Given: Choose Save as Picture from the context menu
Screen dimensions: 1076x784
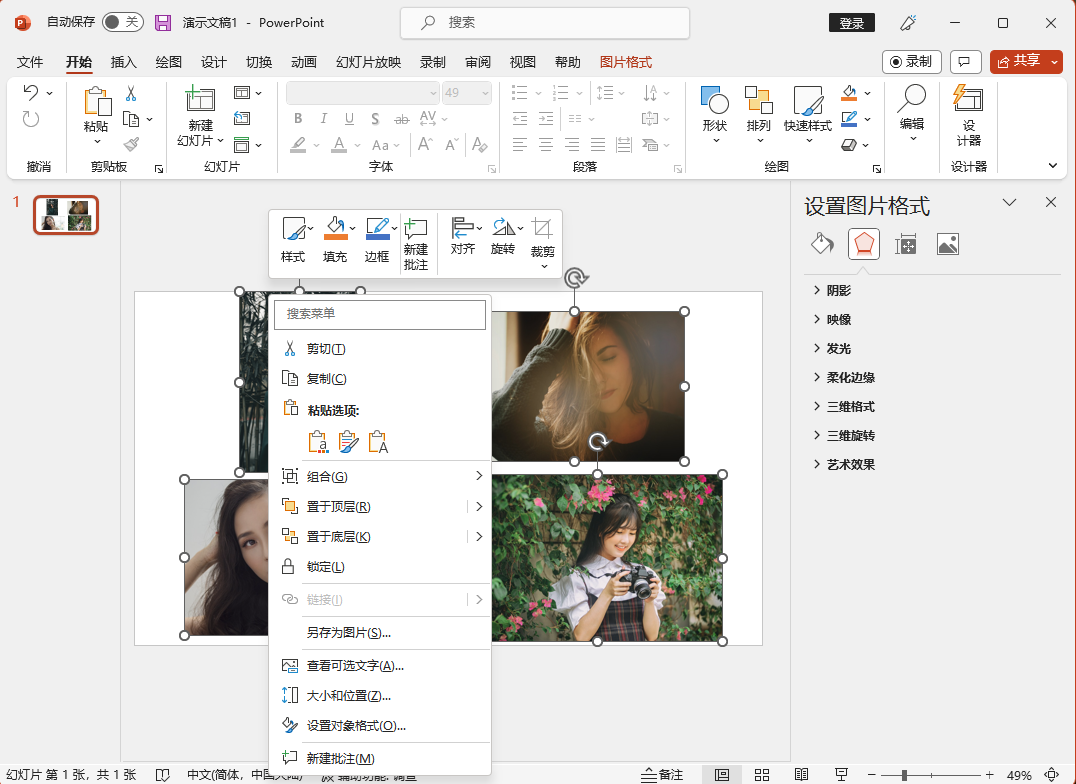Looking at the screenshot, I should coord(348,633).
